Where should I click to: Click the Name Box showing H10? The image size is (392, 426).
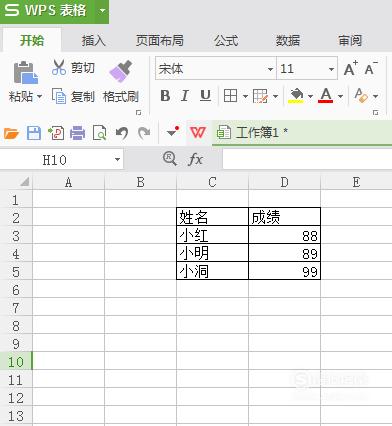(55, 160)
